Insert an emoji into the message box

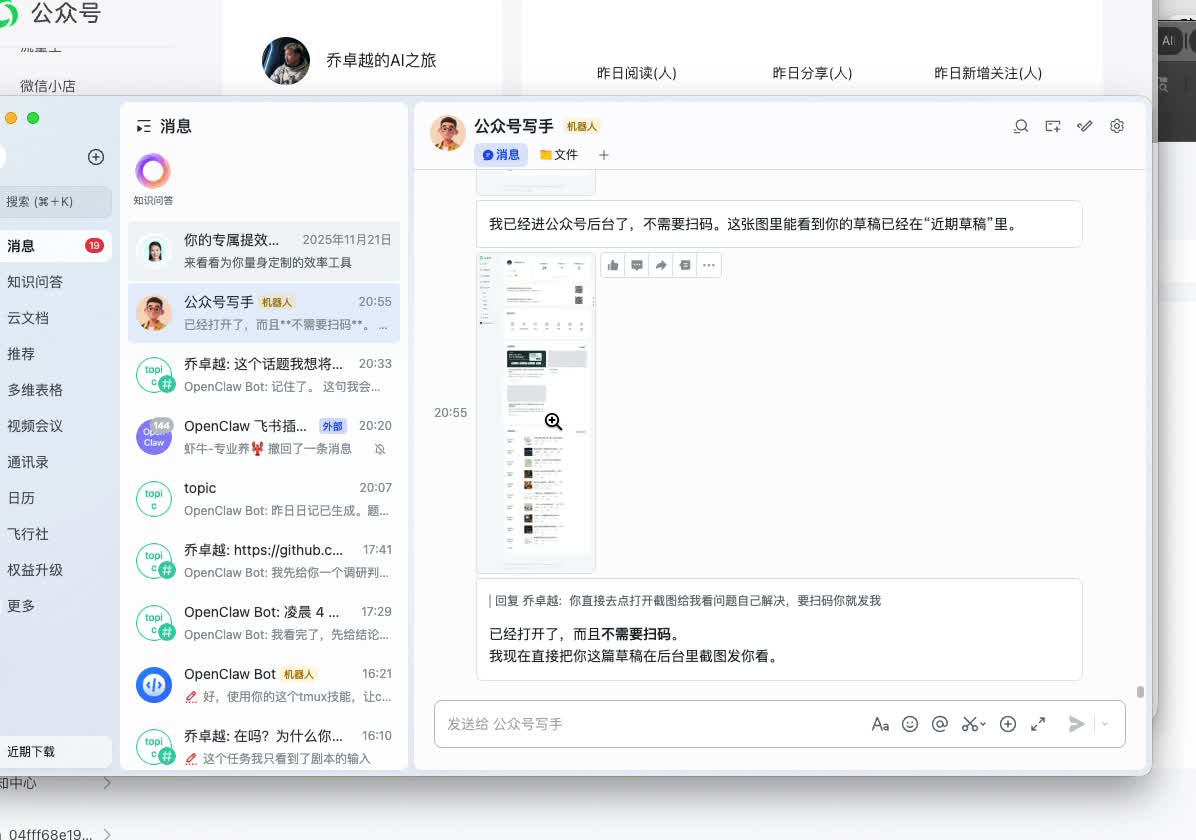pyautogui.click(x=910, y=723)
